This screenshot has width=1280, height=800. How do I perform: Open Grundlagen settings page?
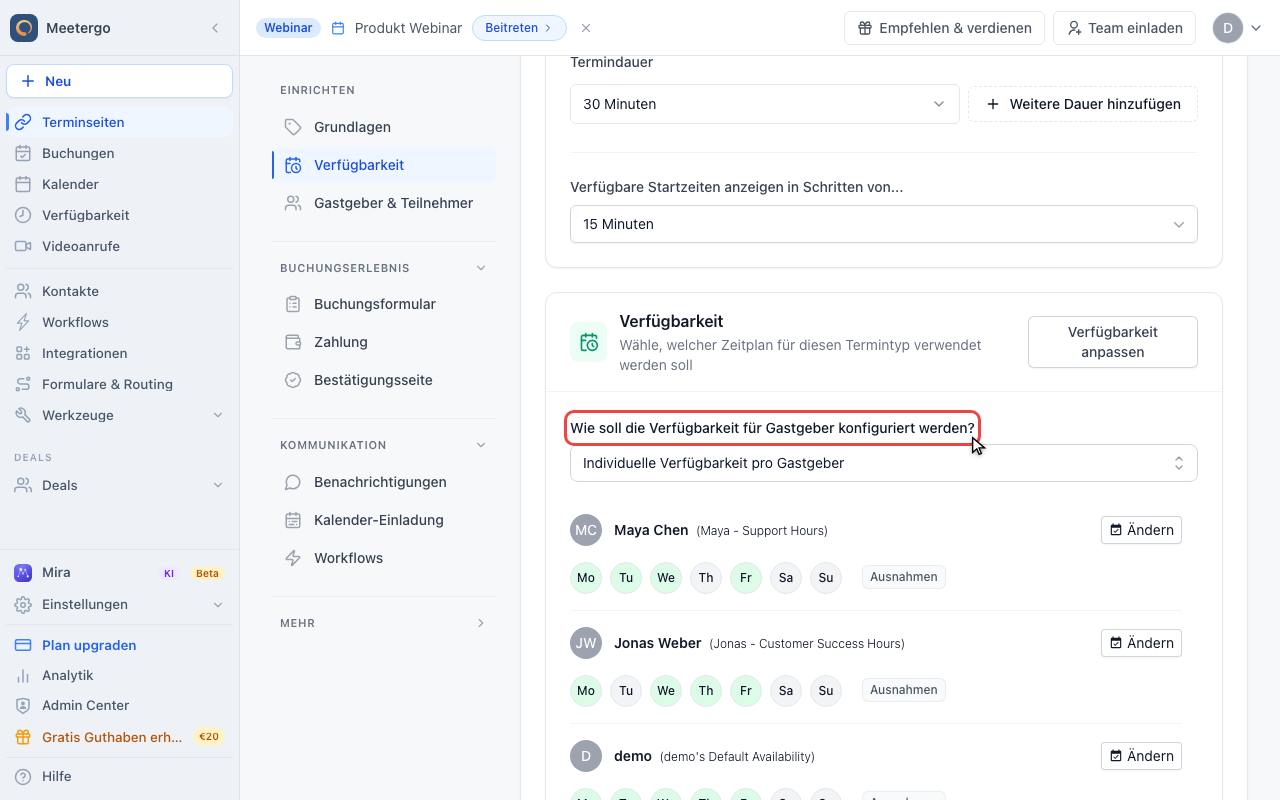tap(384, 127)
